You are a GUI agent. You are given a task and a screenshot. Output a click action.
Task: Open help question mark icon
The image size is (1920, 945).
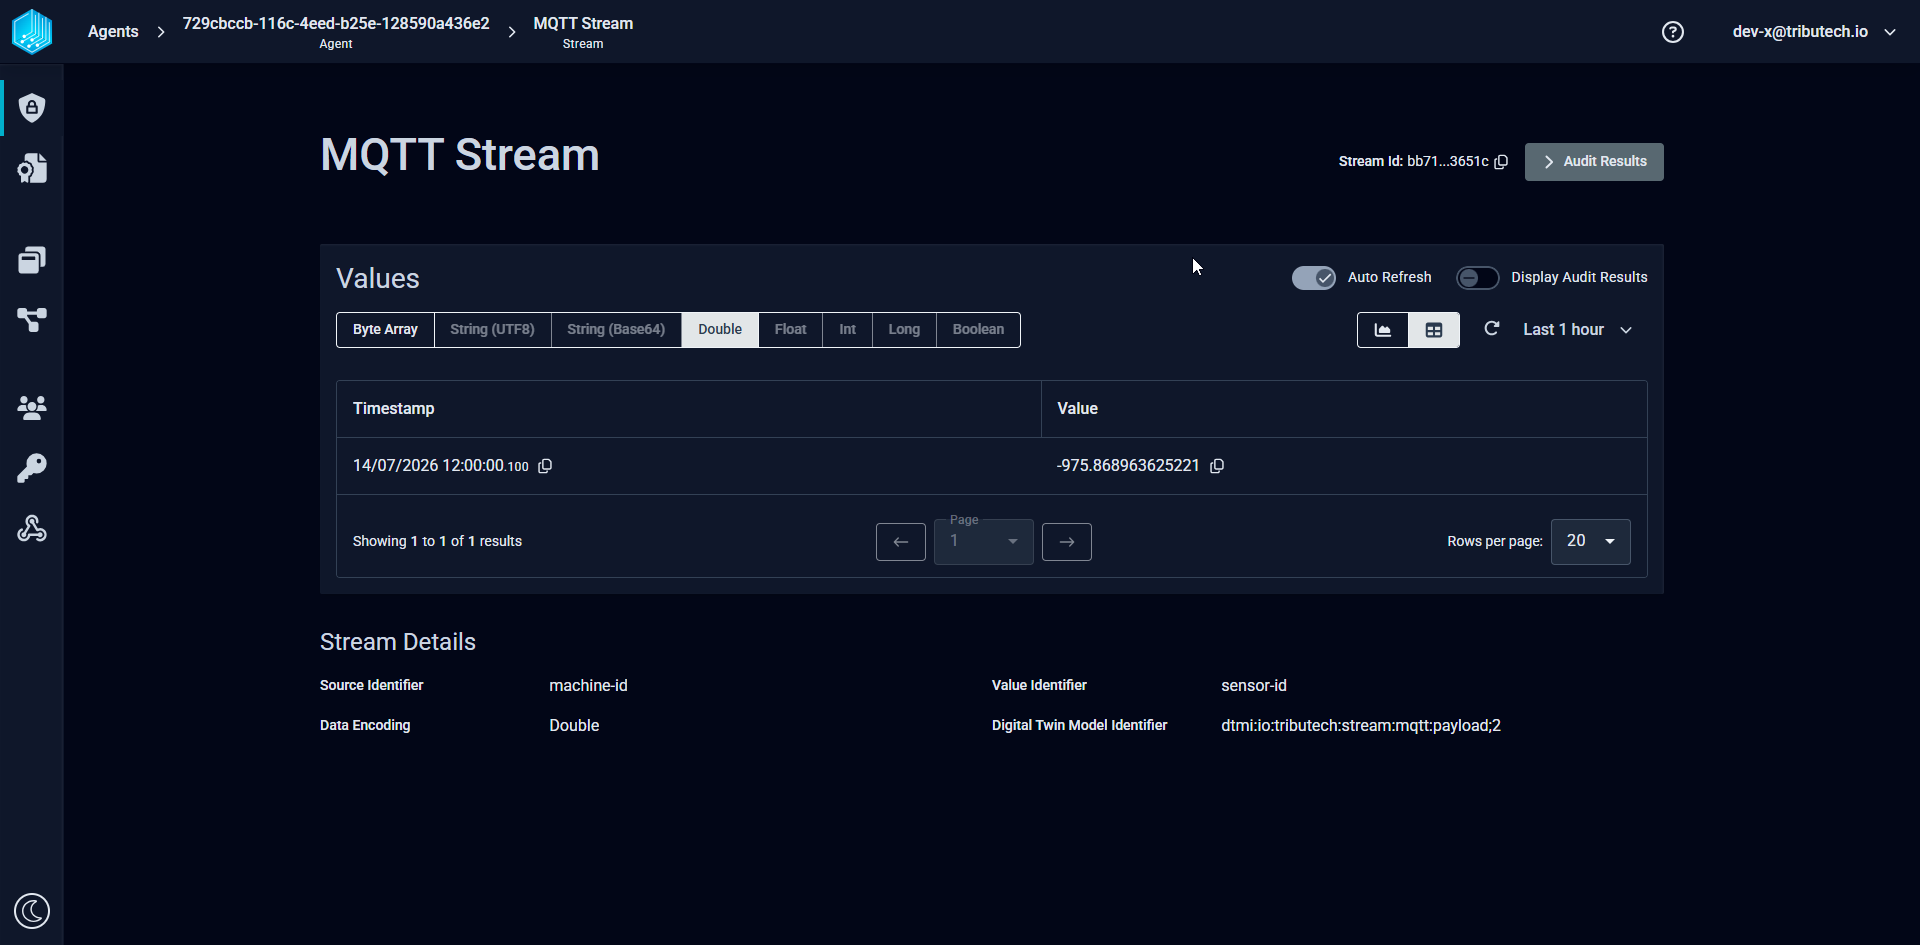(1673, 32)
